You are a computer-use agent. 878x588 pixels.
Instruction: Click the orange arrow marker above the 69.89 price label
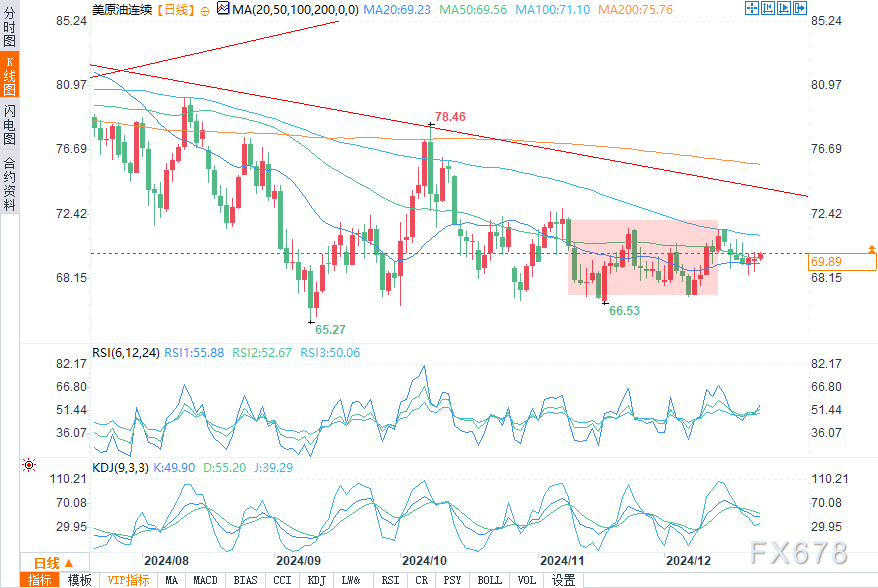pos(871,247)
